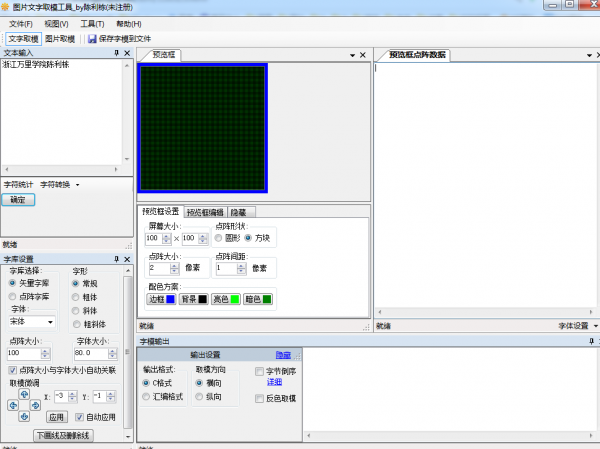
Task: Click the shift-left arrow in 取模微调
Action: [13, 405]
